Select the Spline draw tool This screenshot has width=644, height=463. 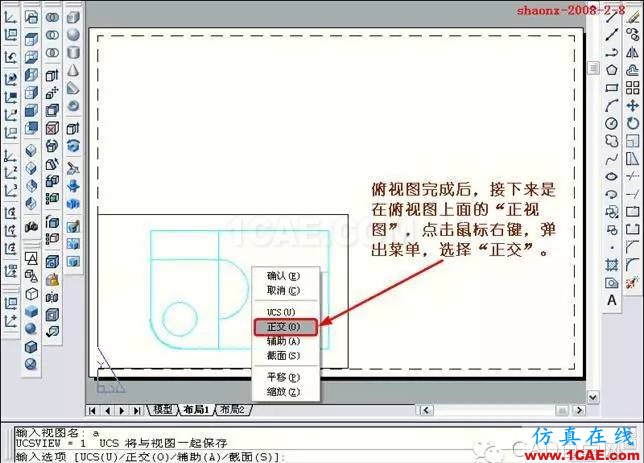point(612,159)
